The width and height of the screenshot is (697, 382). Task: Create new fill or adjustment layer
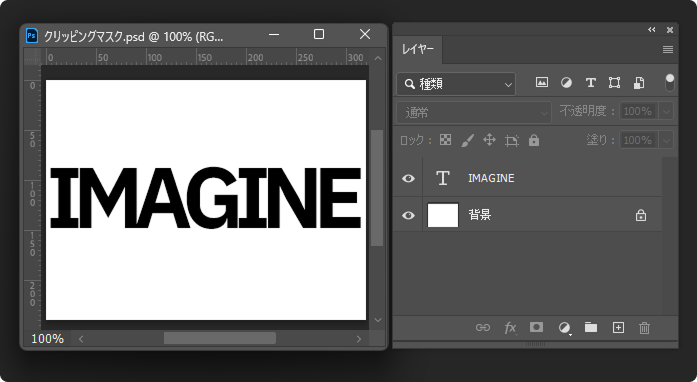[x=564, y=328]
